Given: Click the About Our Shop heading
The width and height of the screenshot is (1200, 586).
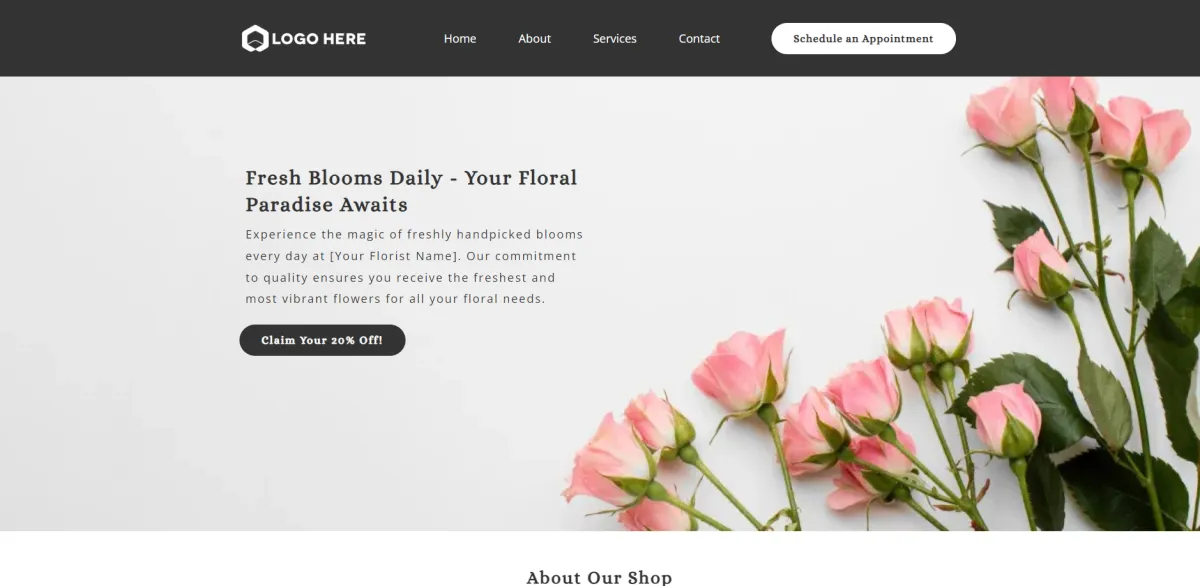Looking at the screenshot, I should (599, 577).
